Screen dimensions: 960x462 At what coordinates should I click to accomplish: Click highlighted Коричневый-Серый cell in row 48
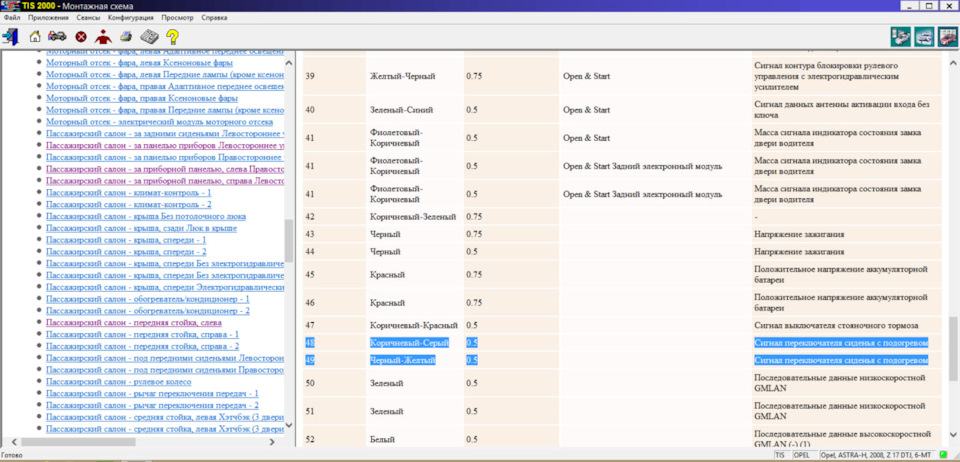coord(410,343)
